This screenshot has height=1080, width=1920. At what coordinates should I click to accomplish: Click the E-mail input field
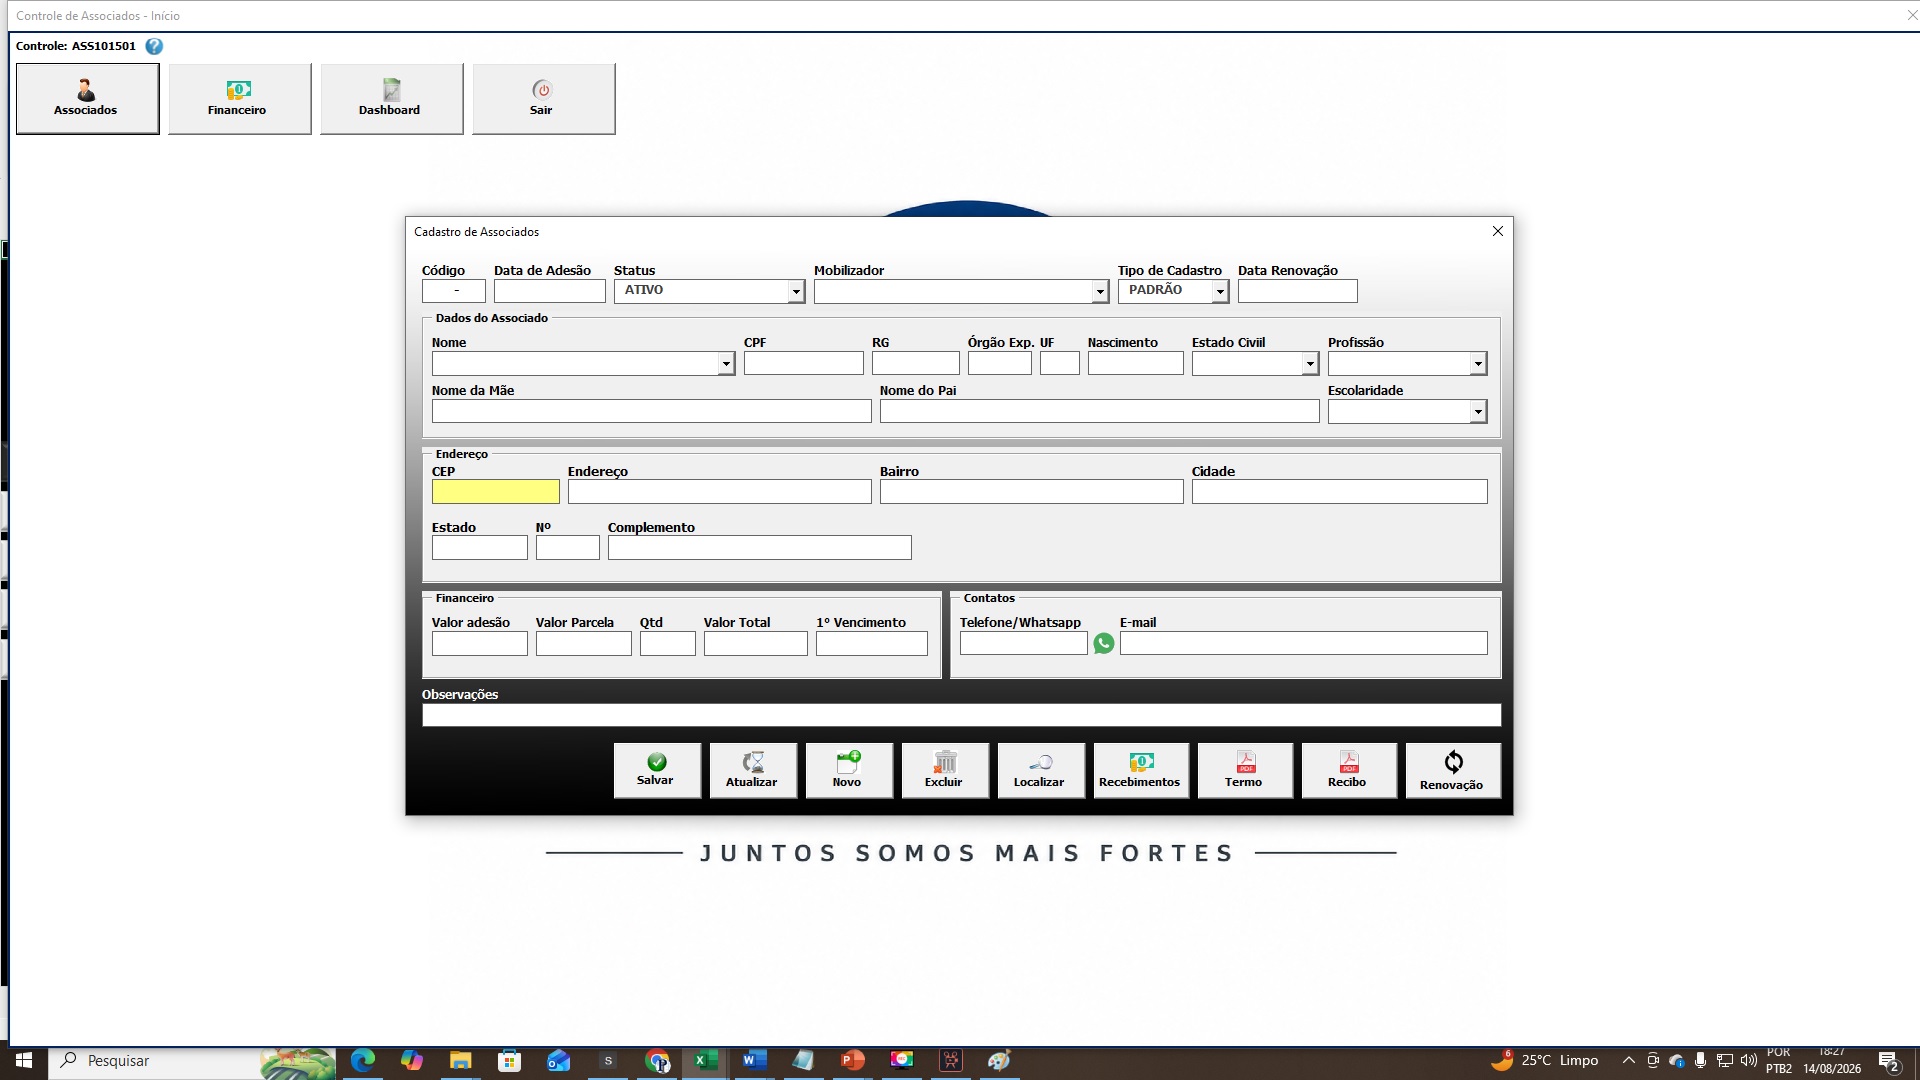pyautogui.click(x=1304, y=644)
